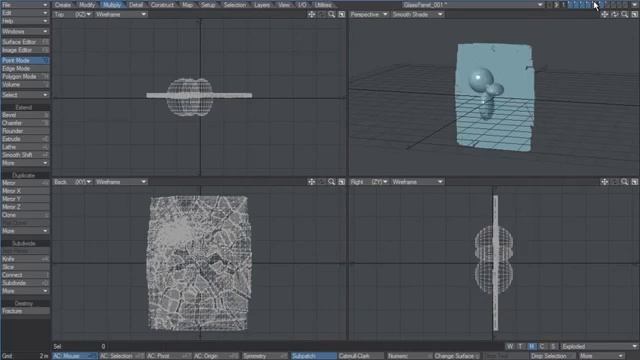Click the pan icon of the Back viewport
640x360 pixels.
pyautogui.click(x=311, y=182)
